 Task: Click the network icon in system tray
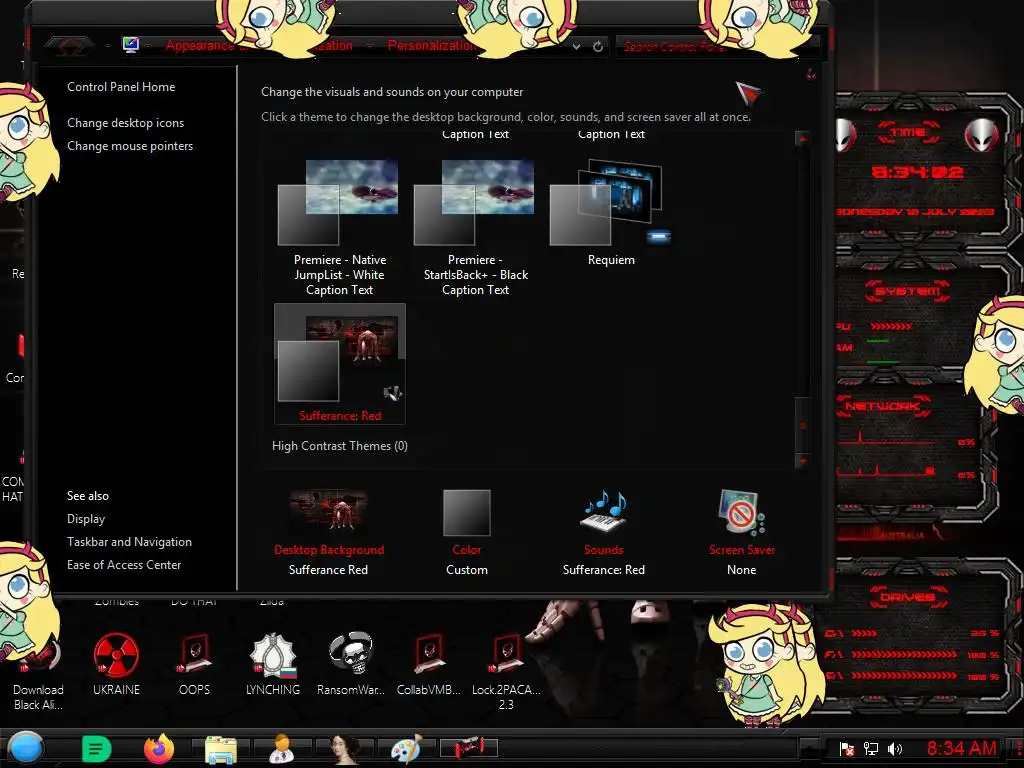pyautogui.click(x=871, y=748)
